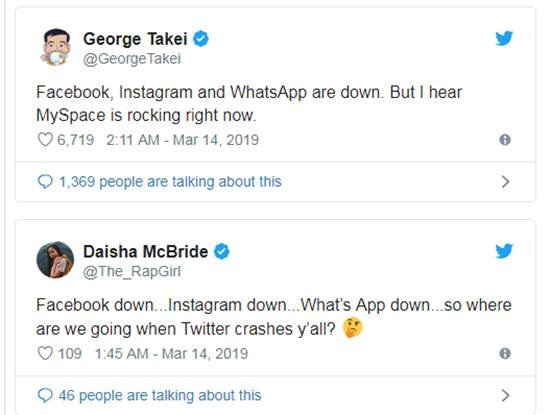Expand the chevron arrow on George Takei's conversation row
Viewport: 550px width, 415px height.
505,182
